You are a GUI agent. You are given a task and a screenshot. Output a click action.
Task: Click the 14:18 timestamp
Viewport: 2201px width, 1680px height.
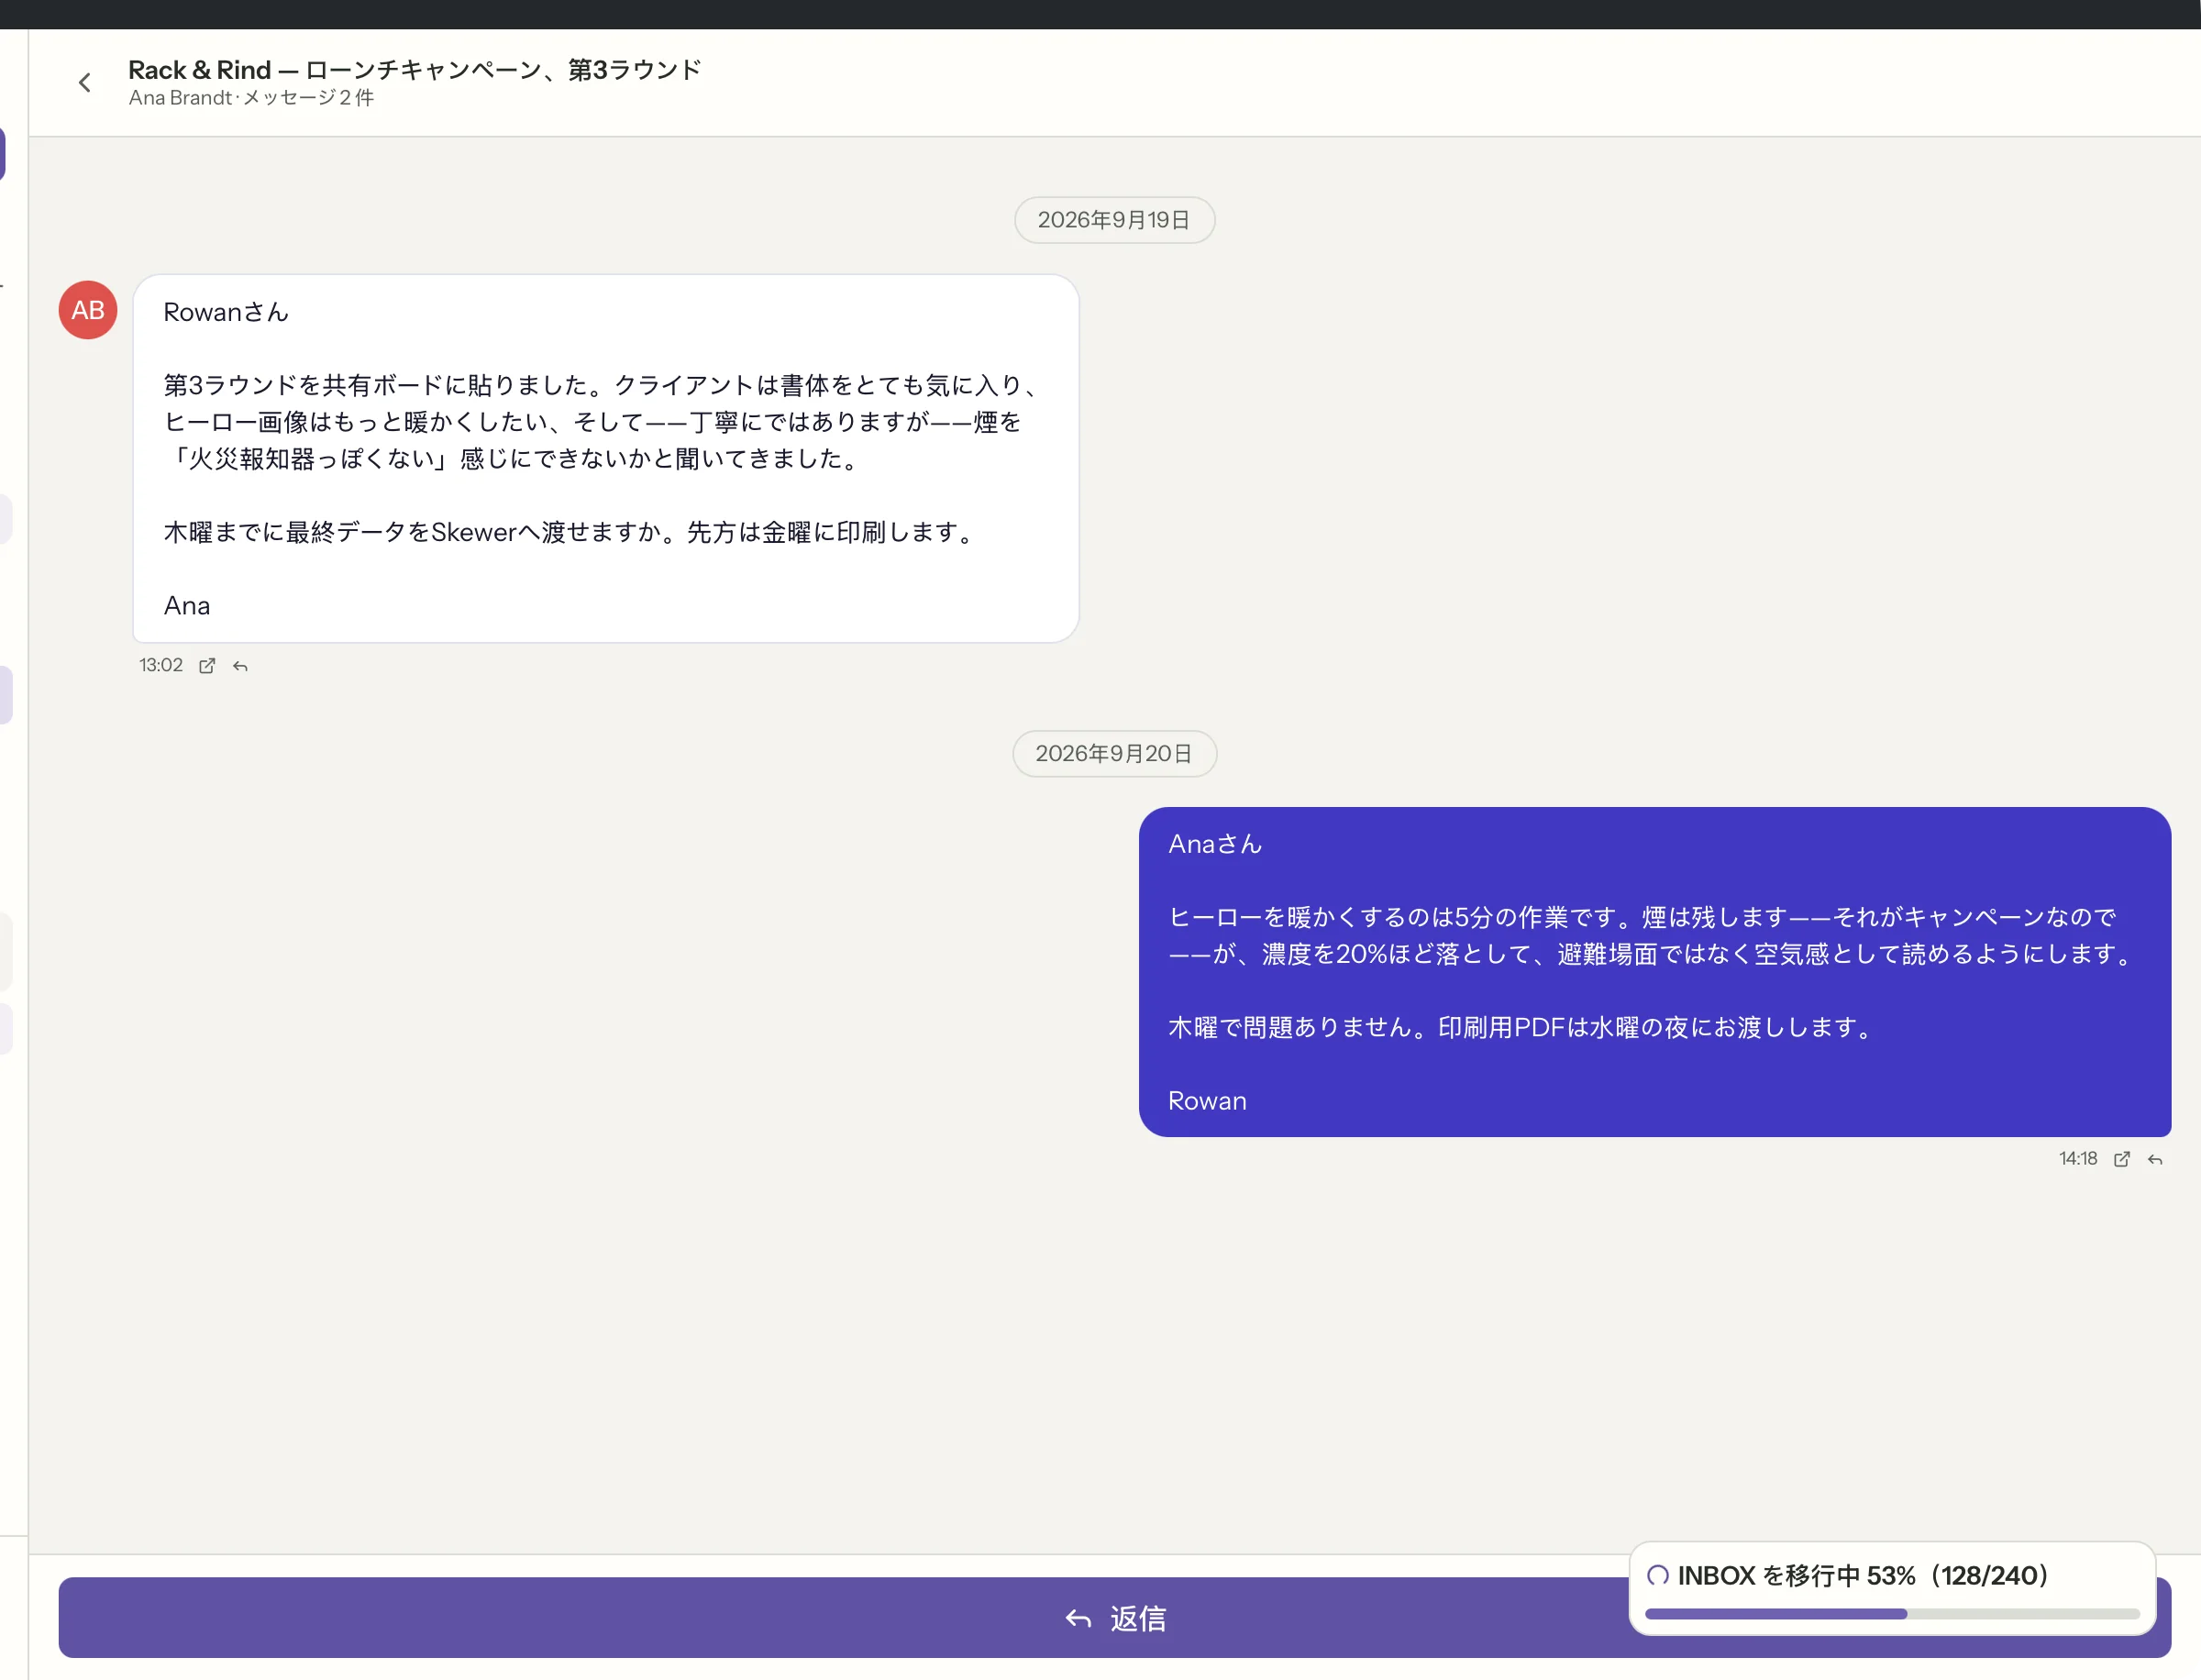(2078, 1159)
